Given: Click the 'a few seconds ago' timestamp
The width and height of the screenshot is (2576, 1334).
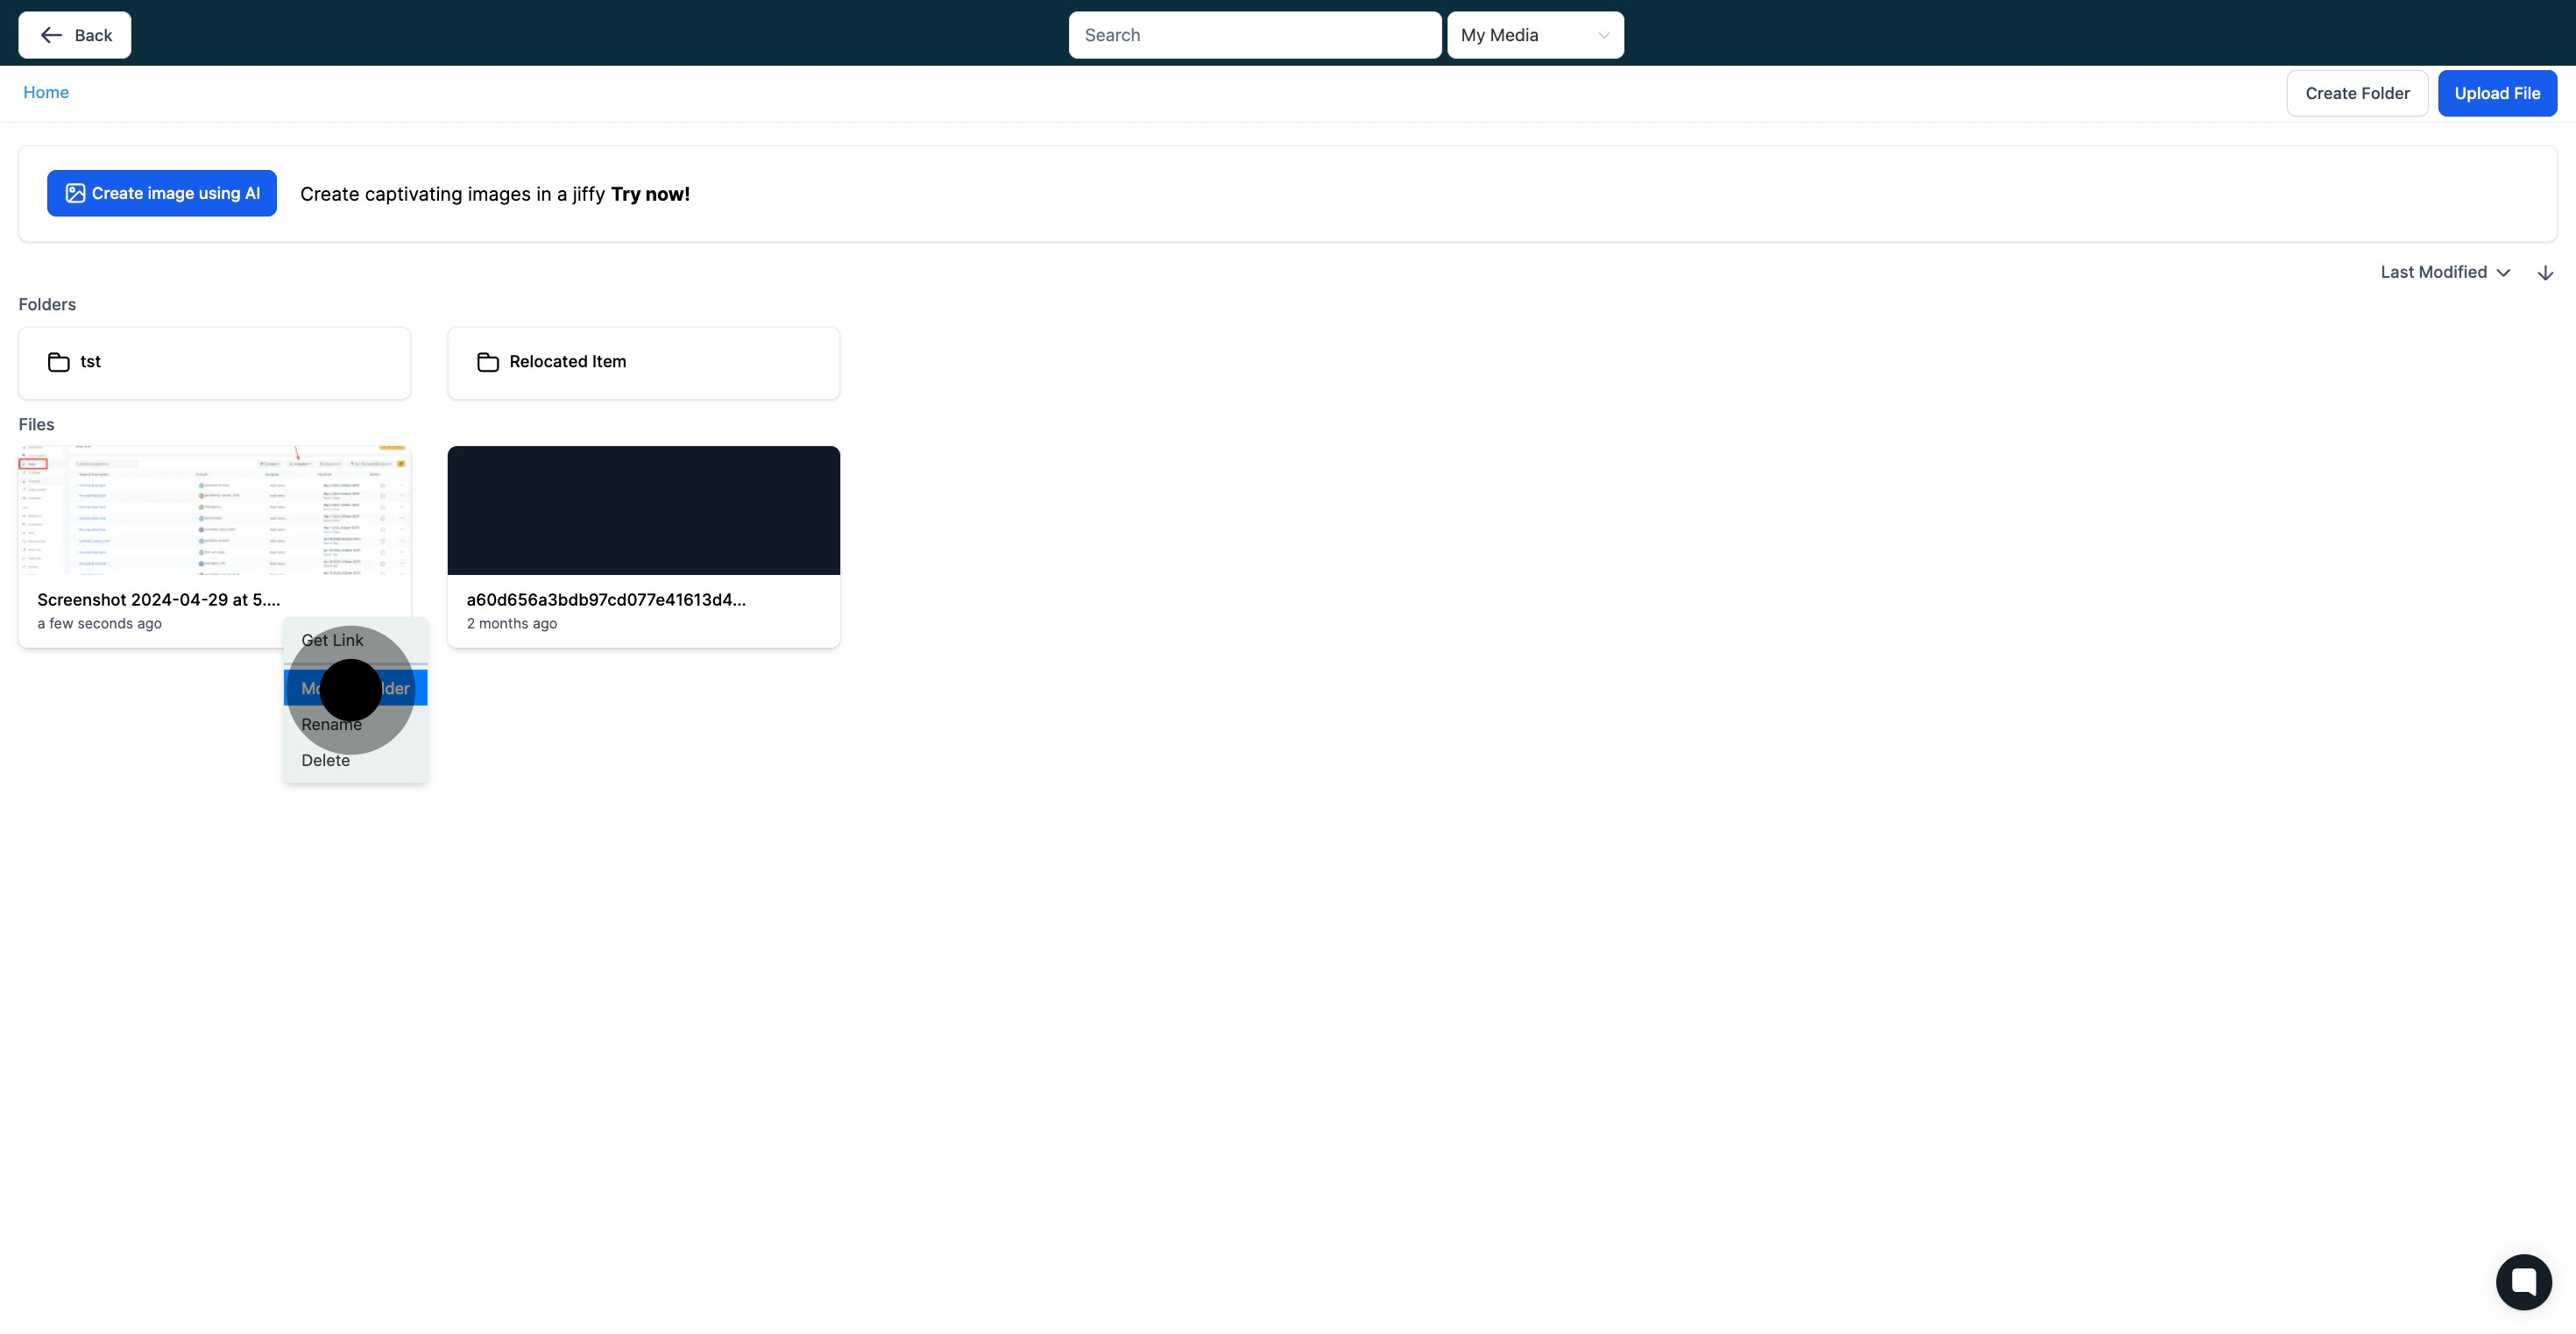Looking at the screenshot, I should [x=99, y=623].
